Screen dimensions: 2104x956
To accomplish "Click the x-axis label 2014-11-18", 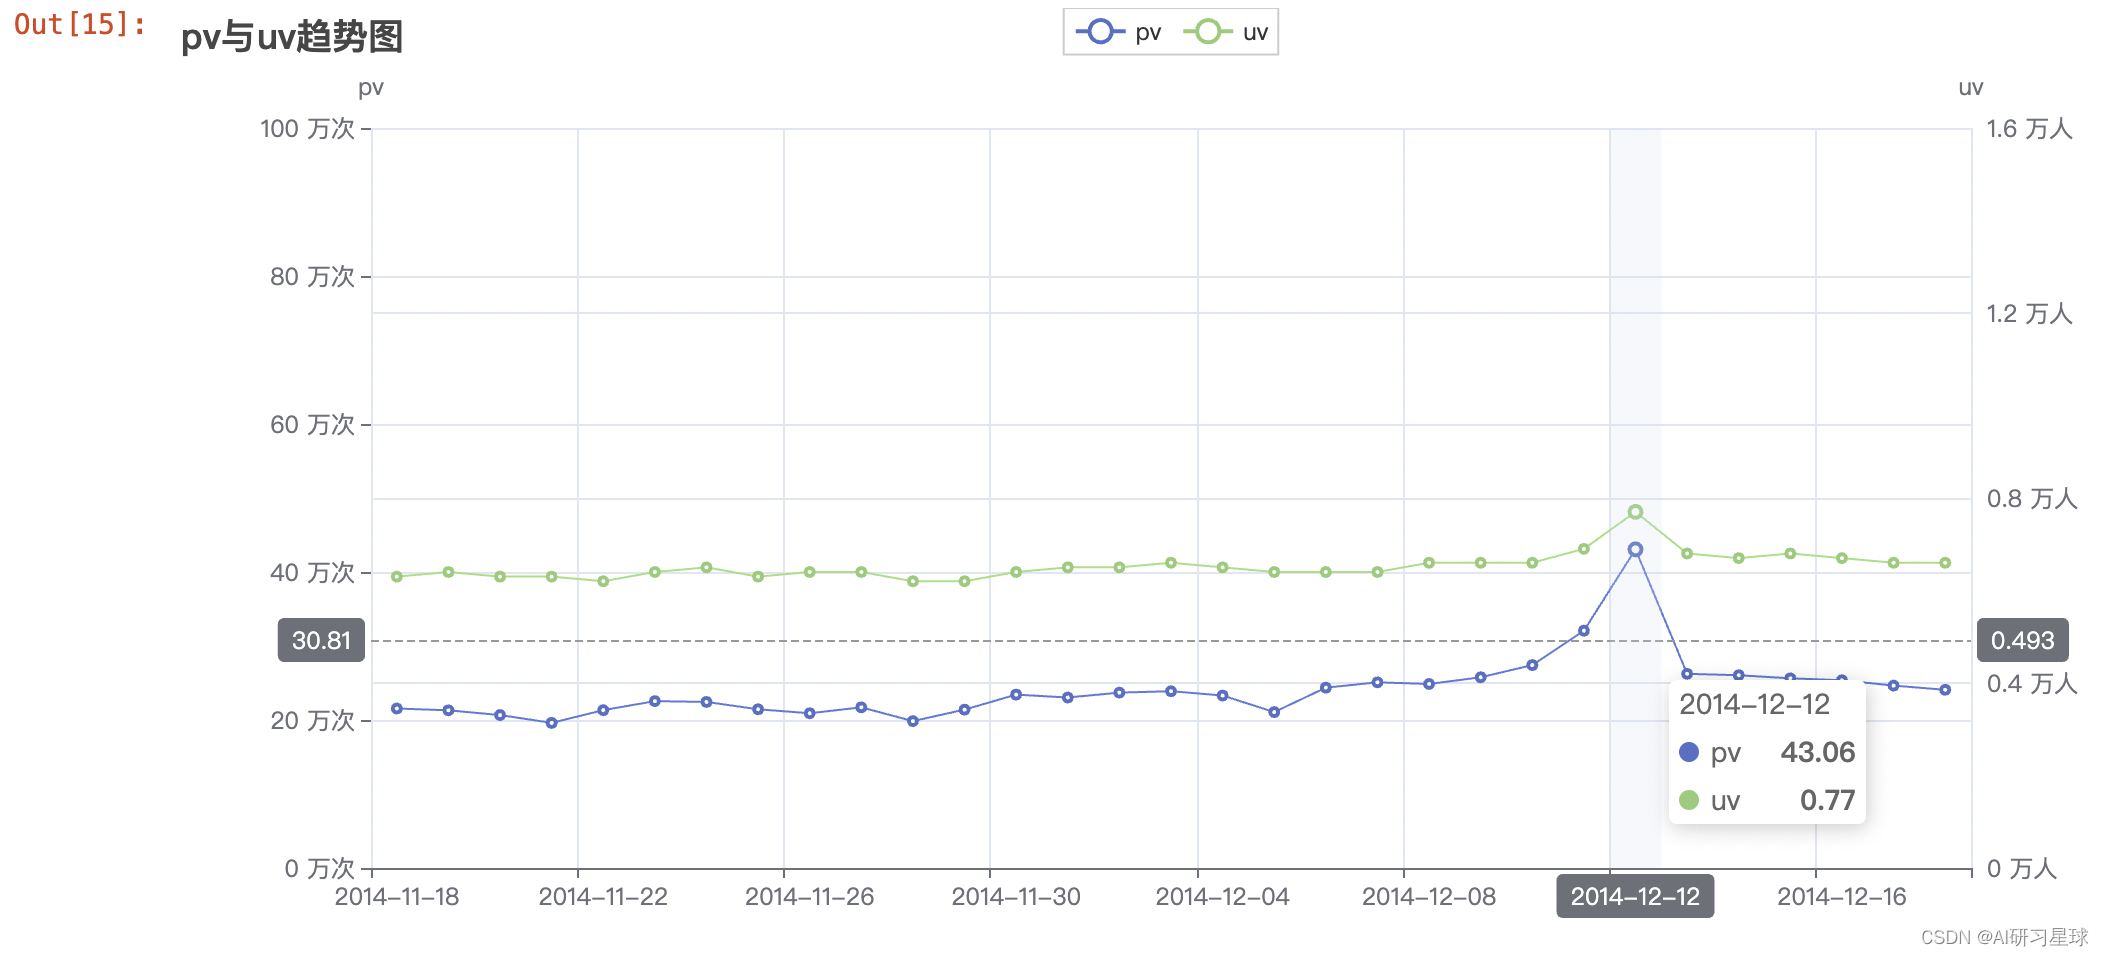I will (x=397, y=897).
